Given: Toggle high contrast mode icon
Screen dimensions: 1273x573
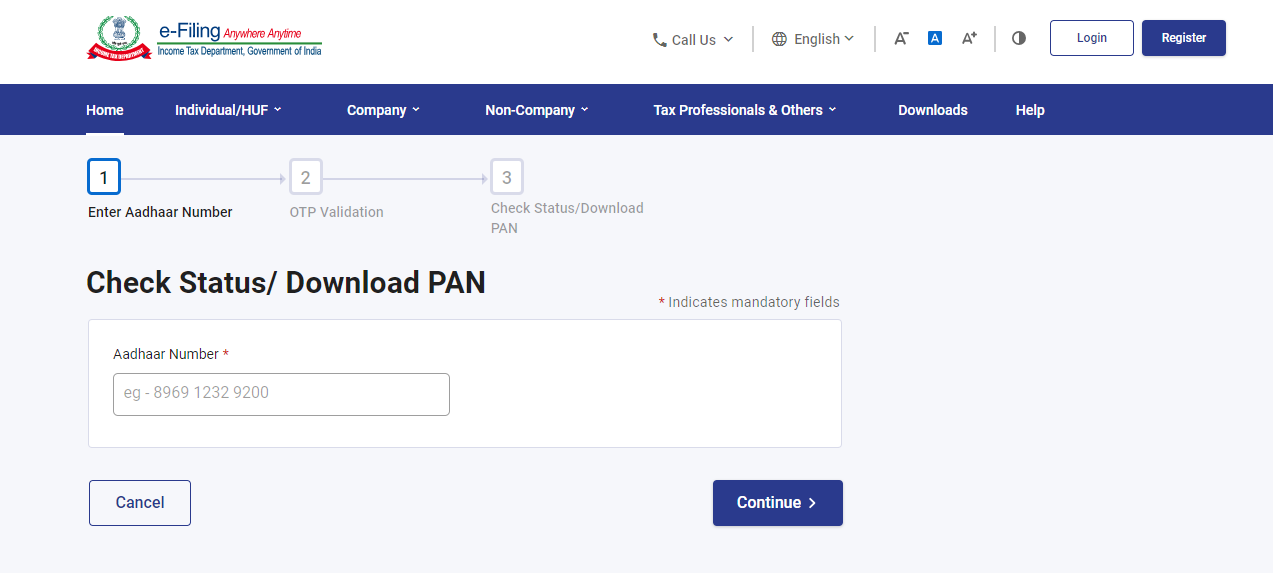Looking at the screenshot, I should click(1019, 38).
